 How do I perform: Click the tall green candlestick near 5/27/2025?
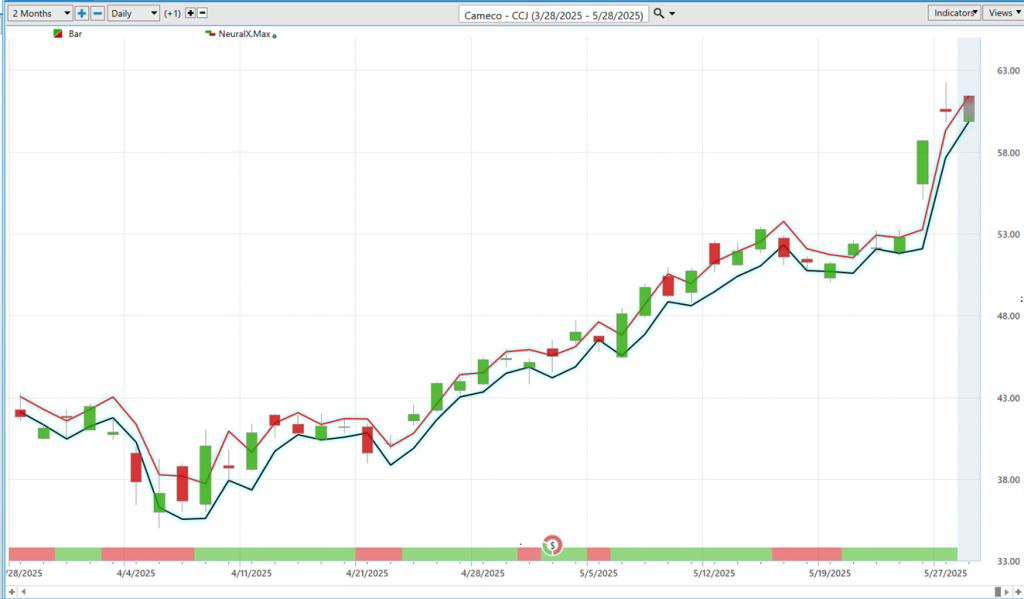tap(922, 162)
